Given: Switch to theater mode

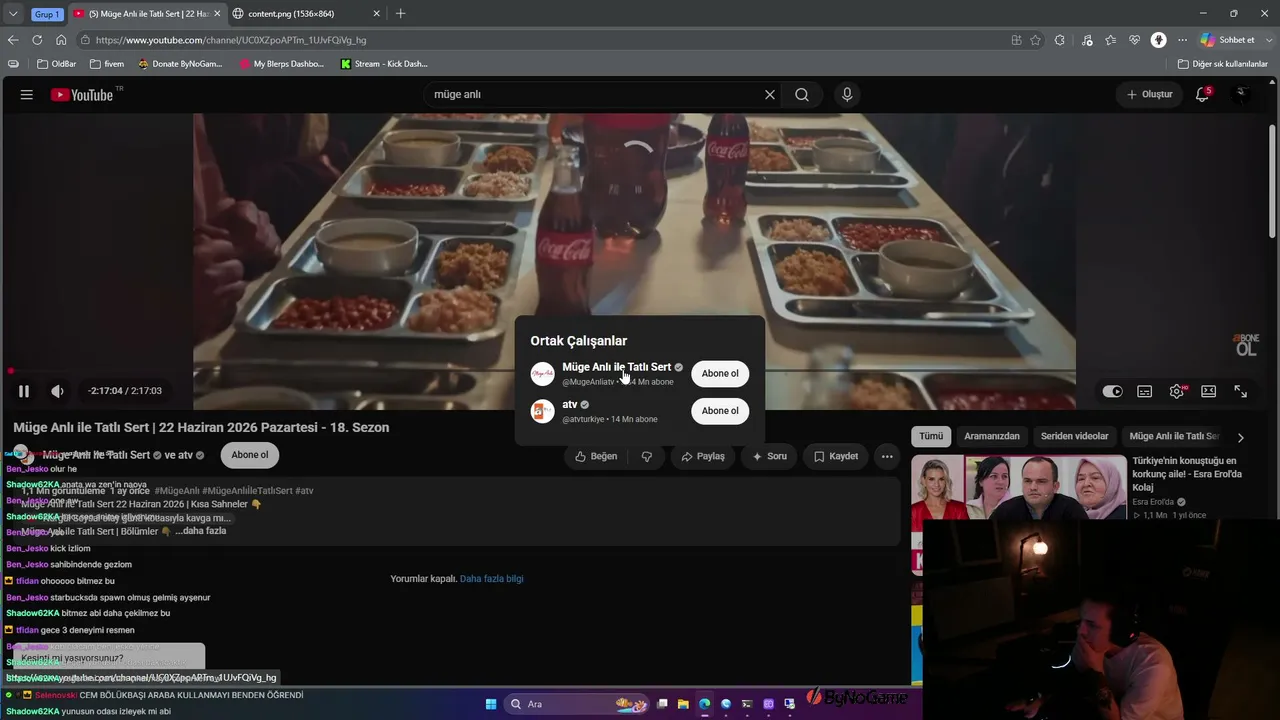Looking at the screenshot, I should (1209, 391).
